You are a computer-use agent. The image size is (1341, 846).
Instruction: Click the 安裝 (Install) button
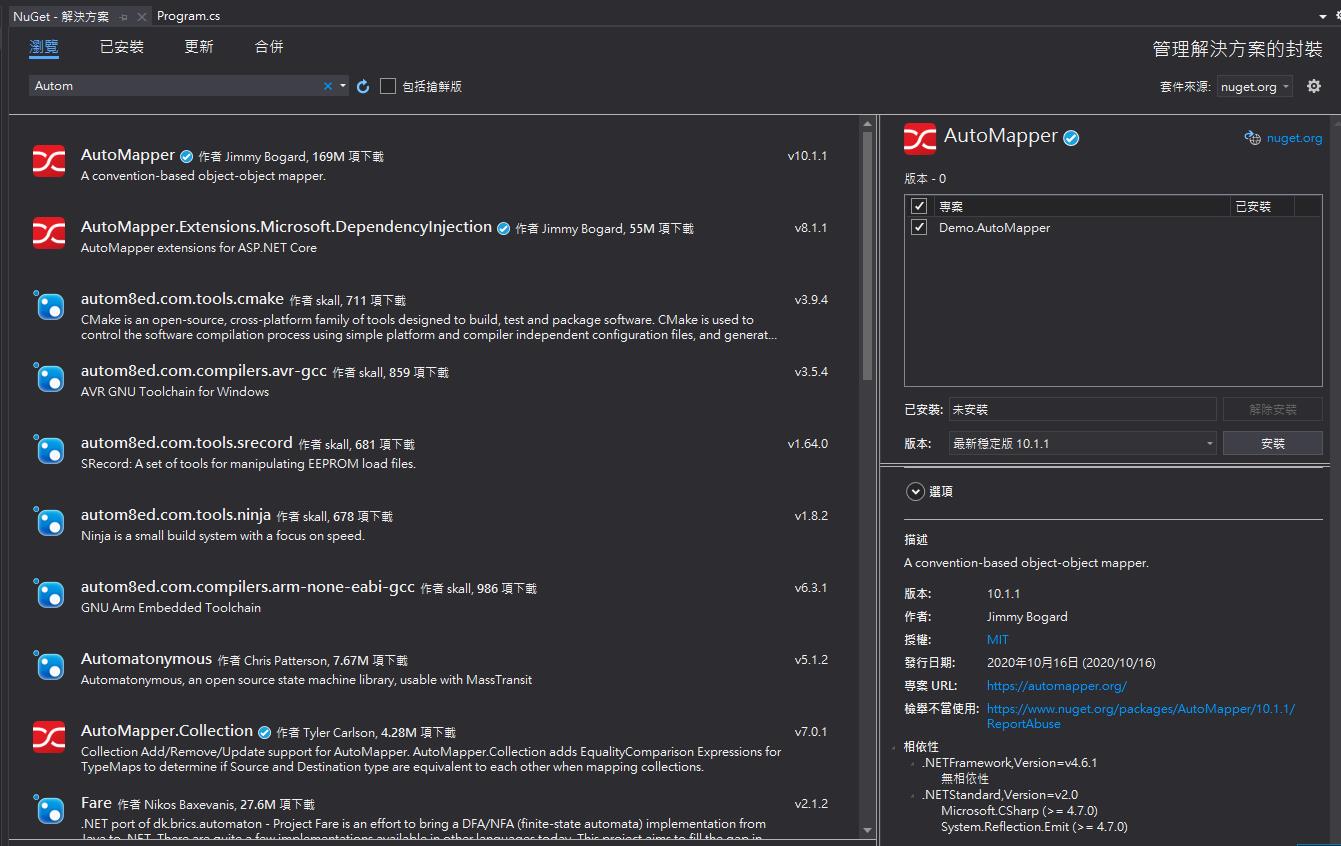[1272, 443]
